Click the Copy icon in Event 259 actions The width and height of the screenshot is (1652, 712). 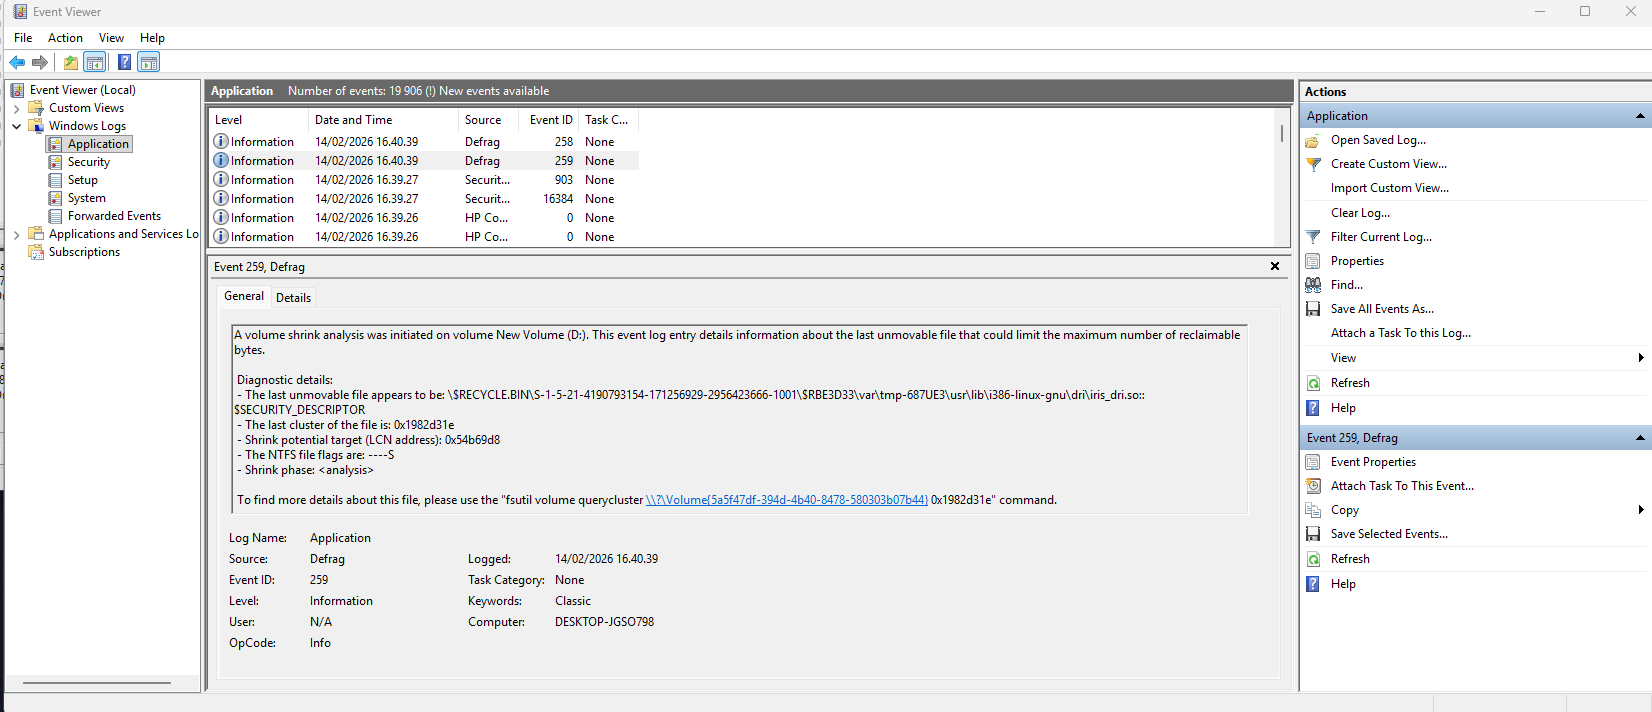[1313, 510]
